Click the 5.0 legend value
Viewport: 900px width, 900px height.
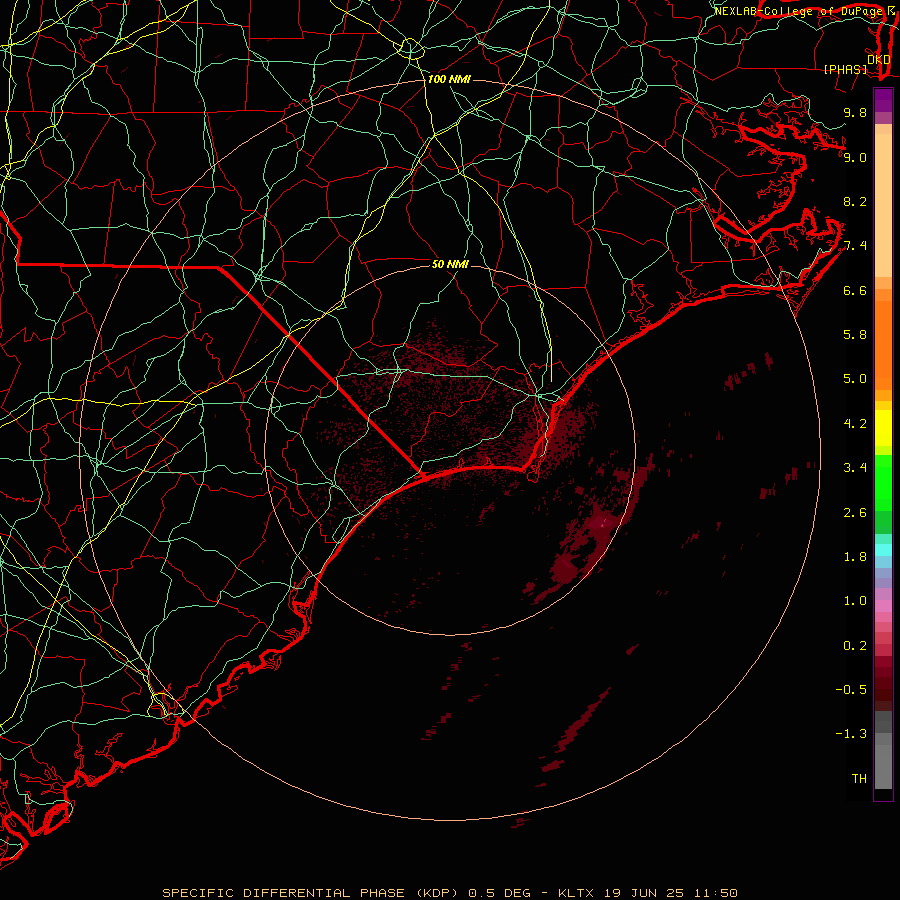[x=855, y=379]
